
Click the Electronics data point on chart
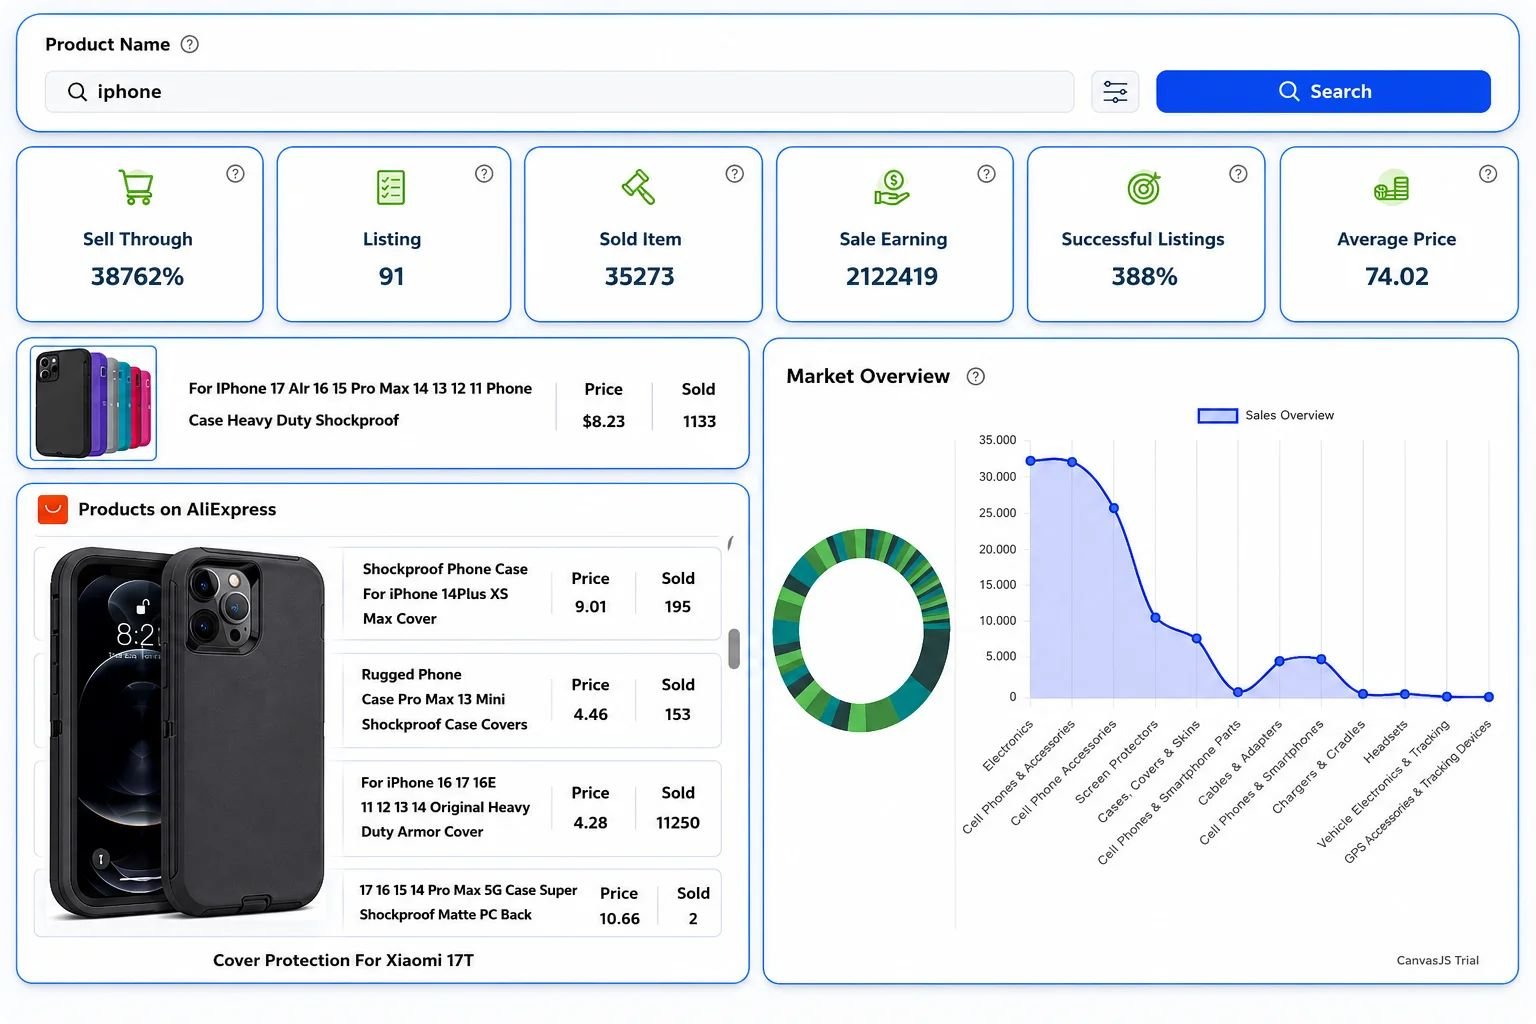pos(1030,461)
